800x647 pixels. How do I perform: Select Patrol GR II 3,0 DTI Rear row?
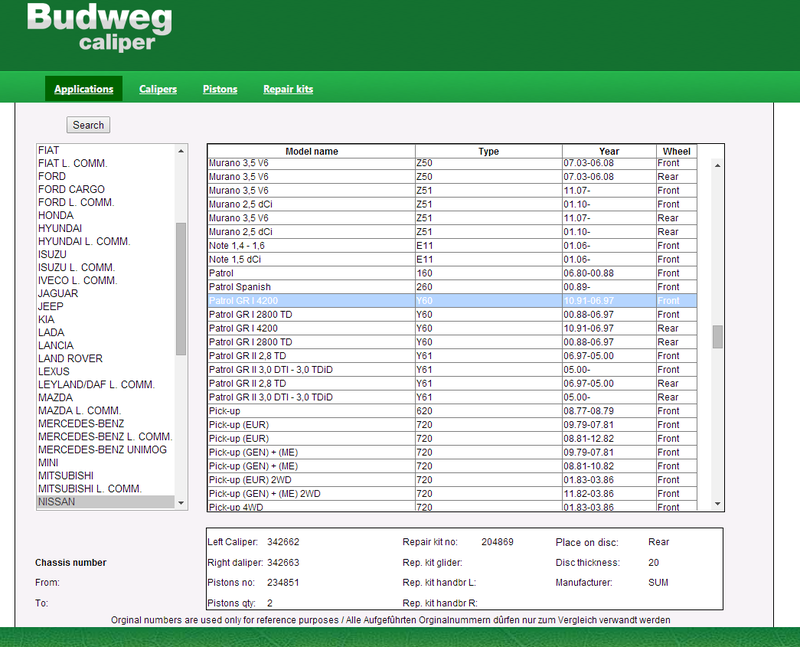452,397
